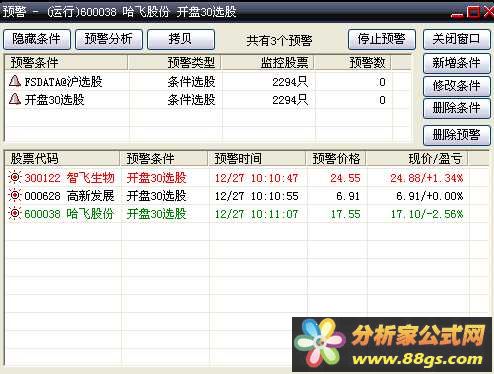Sort by 预警时间 column header

257,159
